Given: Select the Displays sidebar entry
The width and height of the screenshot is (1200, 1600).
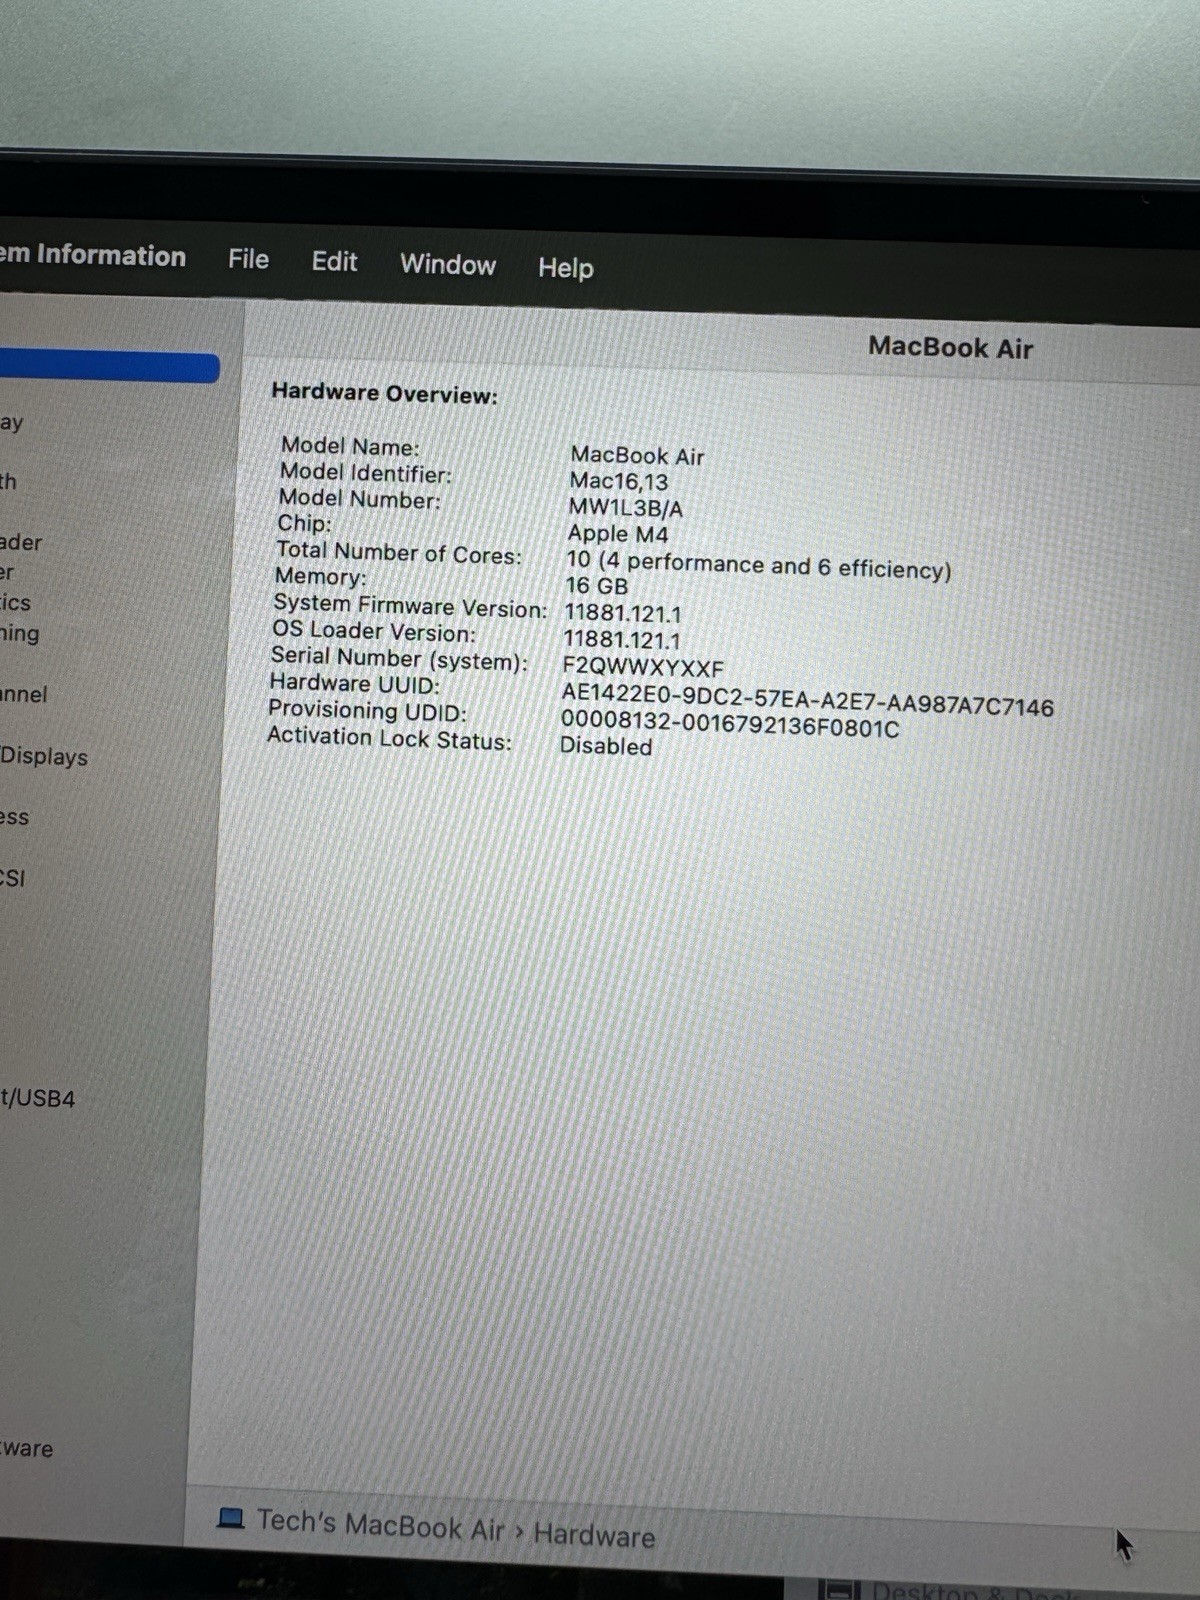Looking at the screenshot, I should point(44,757).
